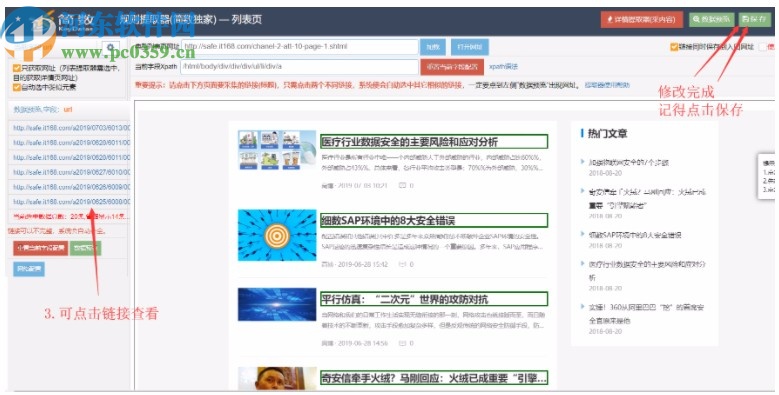Screen dimensions: 779x395
Task: Select article title 细数SAP环境中的8大安全错误
Action: click(434, 220)
